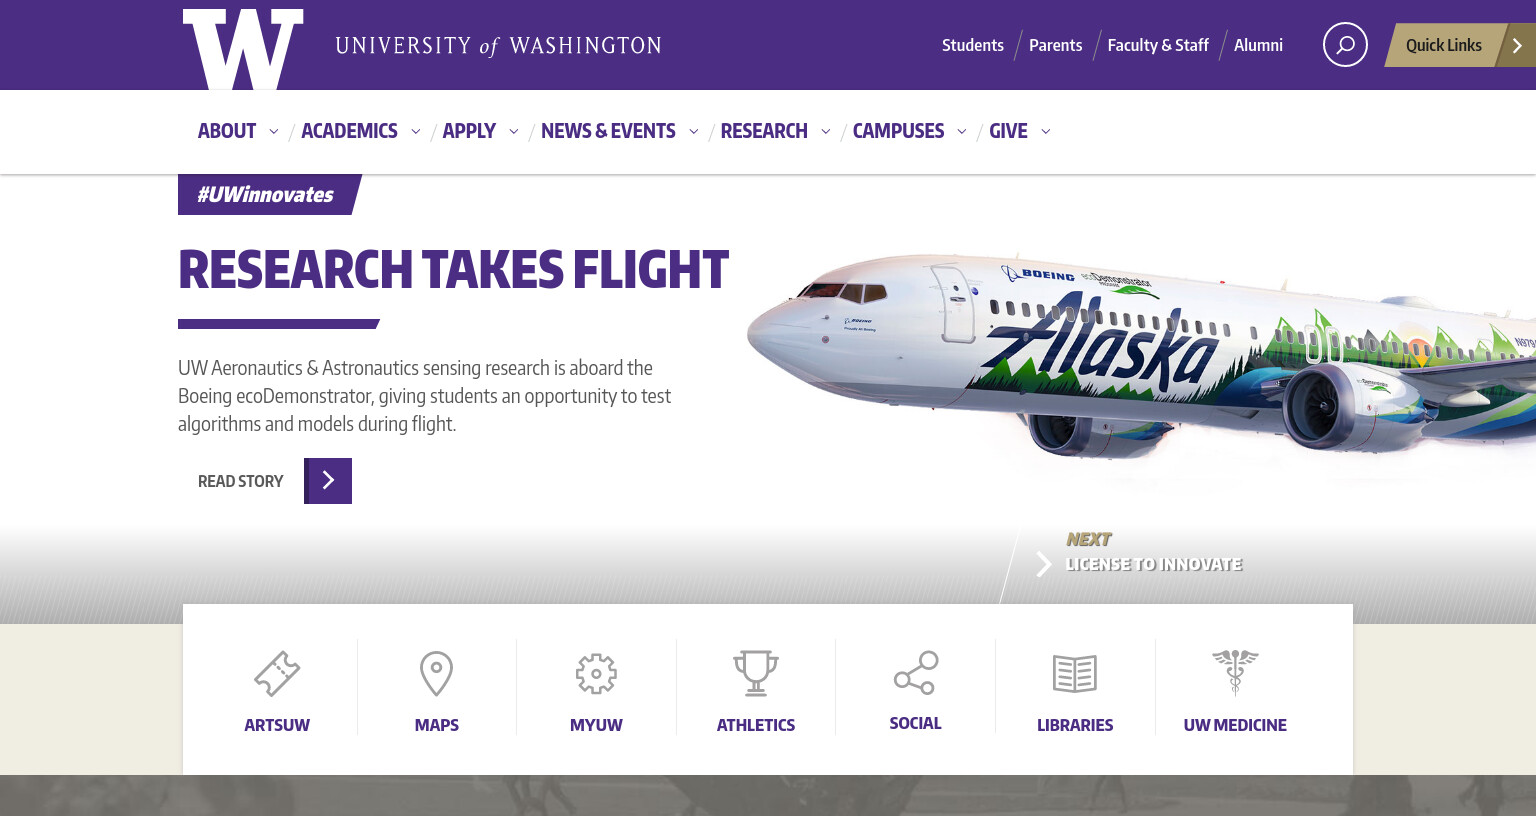Open the ArtsUW ticket icon
This screenshot has width=1536, height=816.
coord(277,673)
